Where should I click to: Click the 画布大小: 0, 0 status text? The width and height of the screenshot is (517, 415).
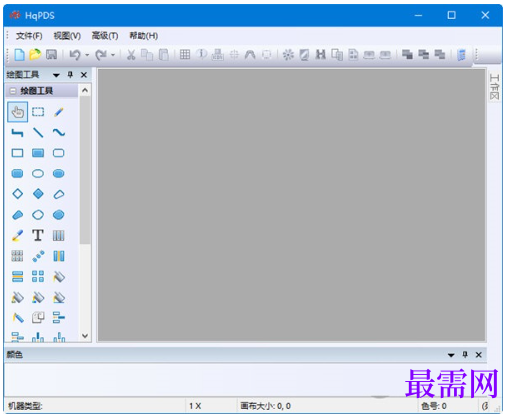pos(266,406)
